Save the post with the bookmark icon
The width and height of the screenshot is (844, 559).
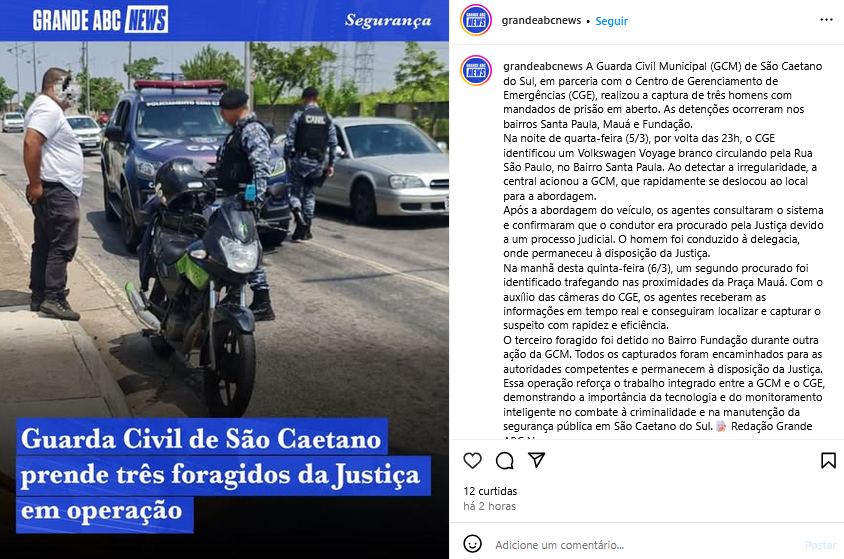pos(828,461)
